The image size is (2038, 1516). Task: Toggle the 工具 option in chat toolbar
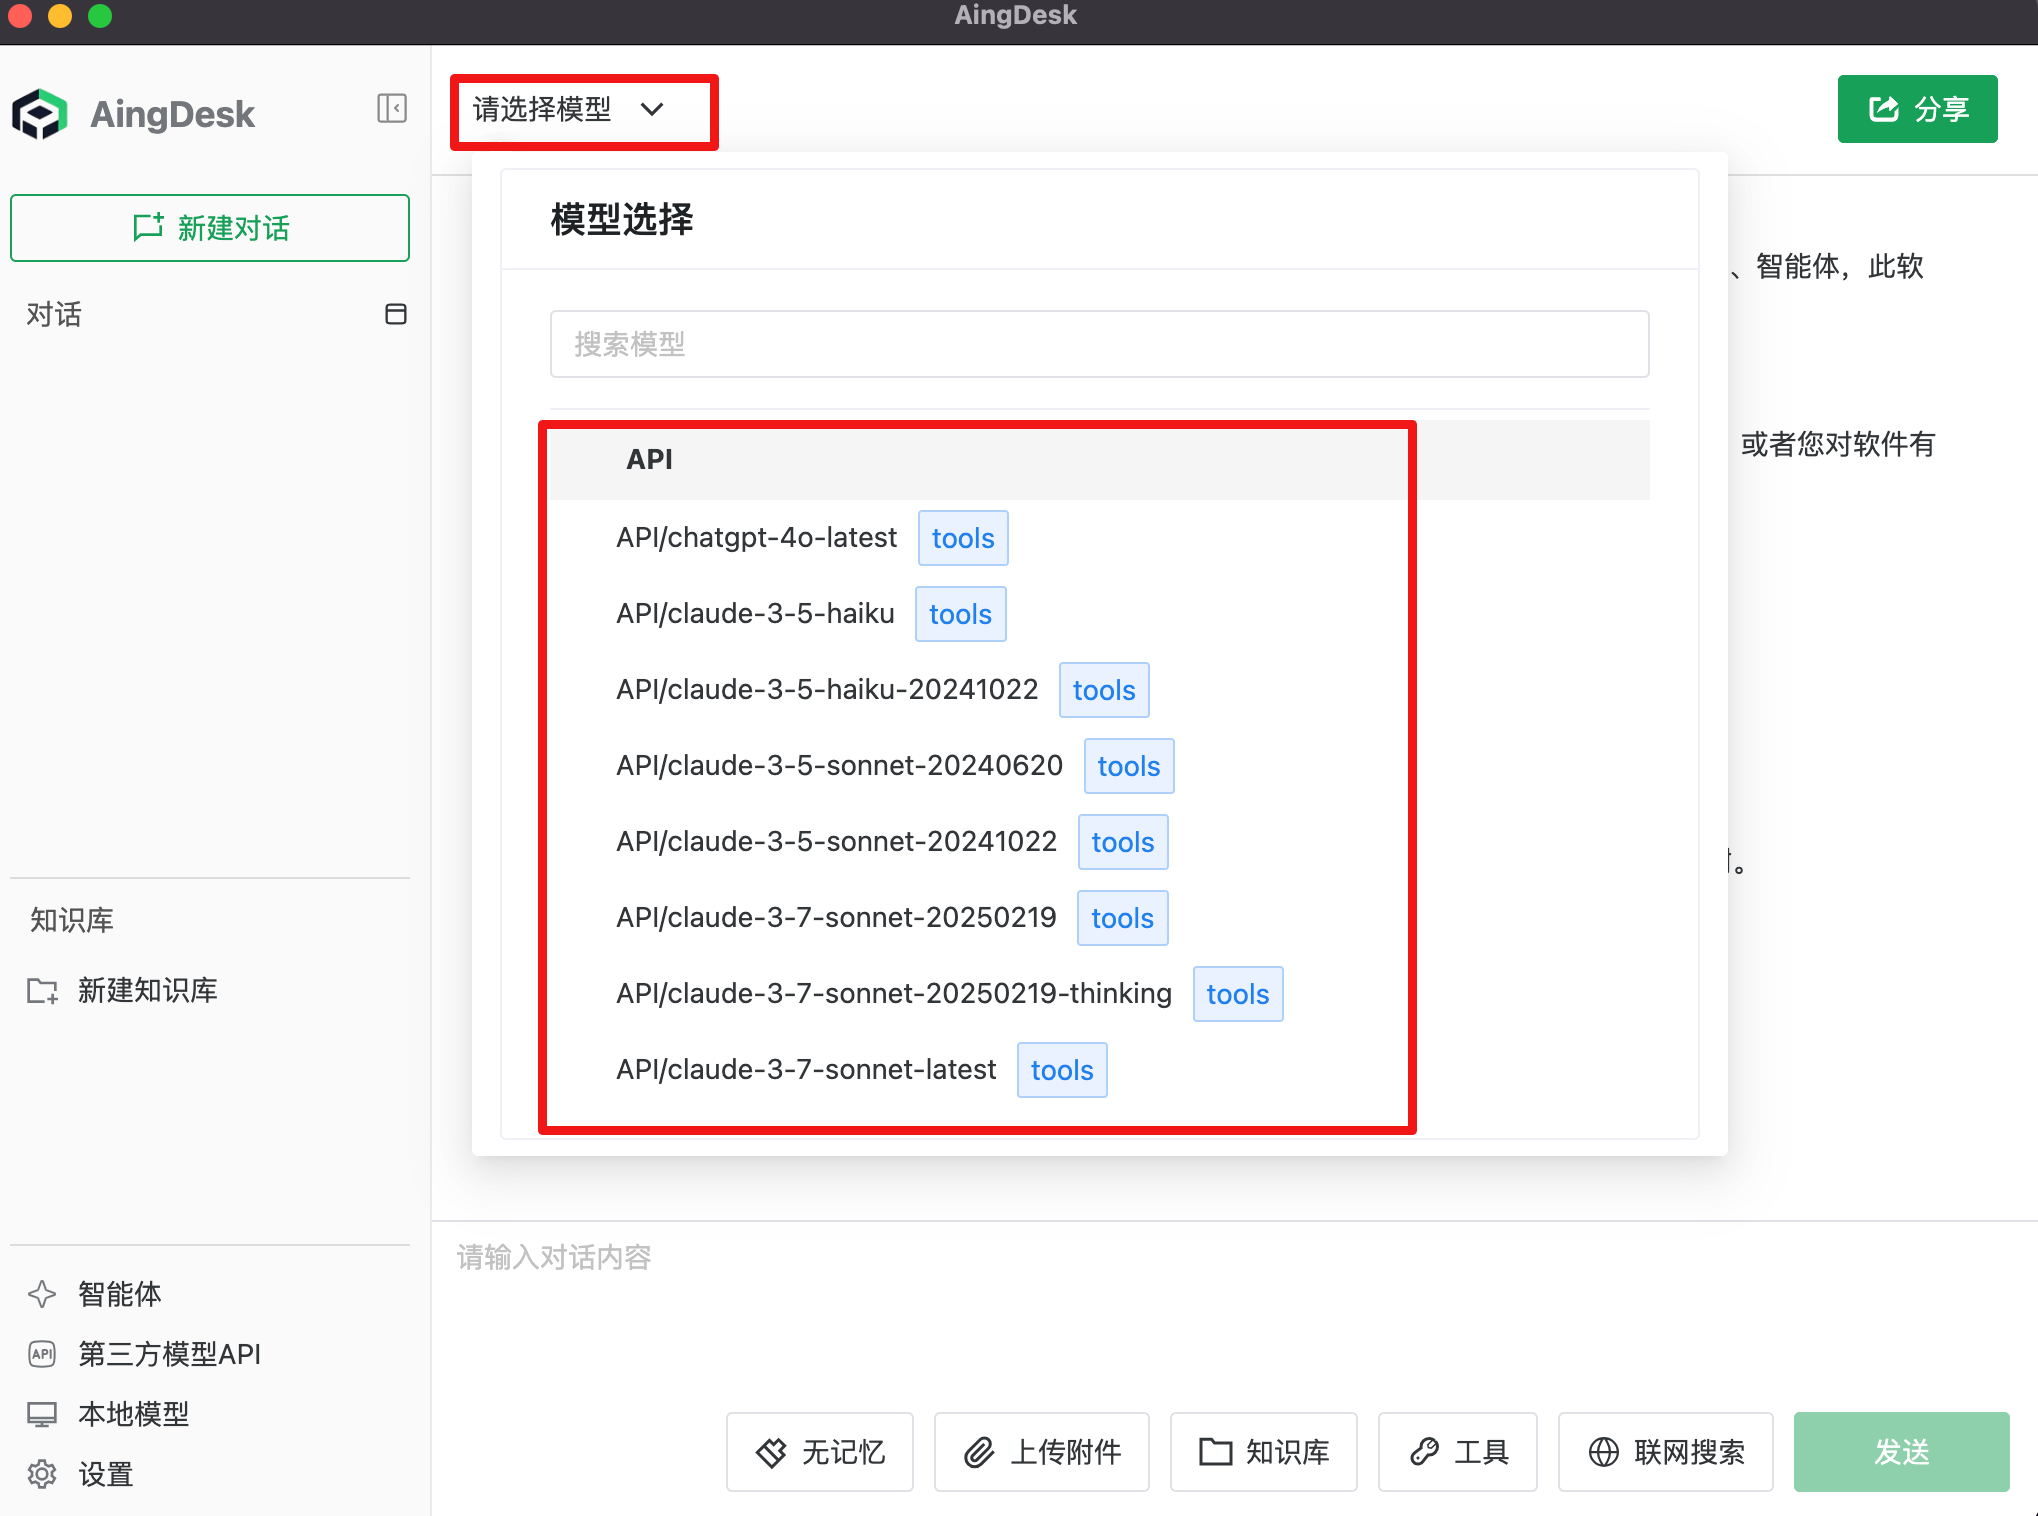[x=1457, y=1452]
